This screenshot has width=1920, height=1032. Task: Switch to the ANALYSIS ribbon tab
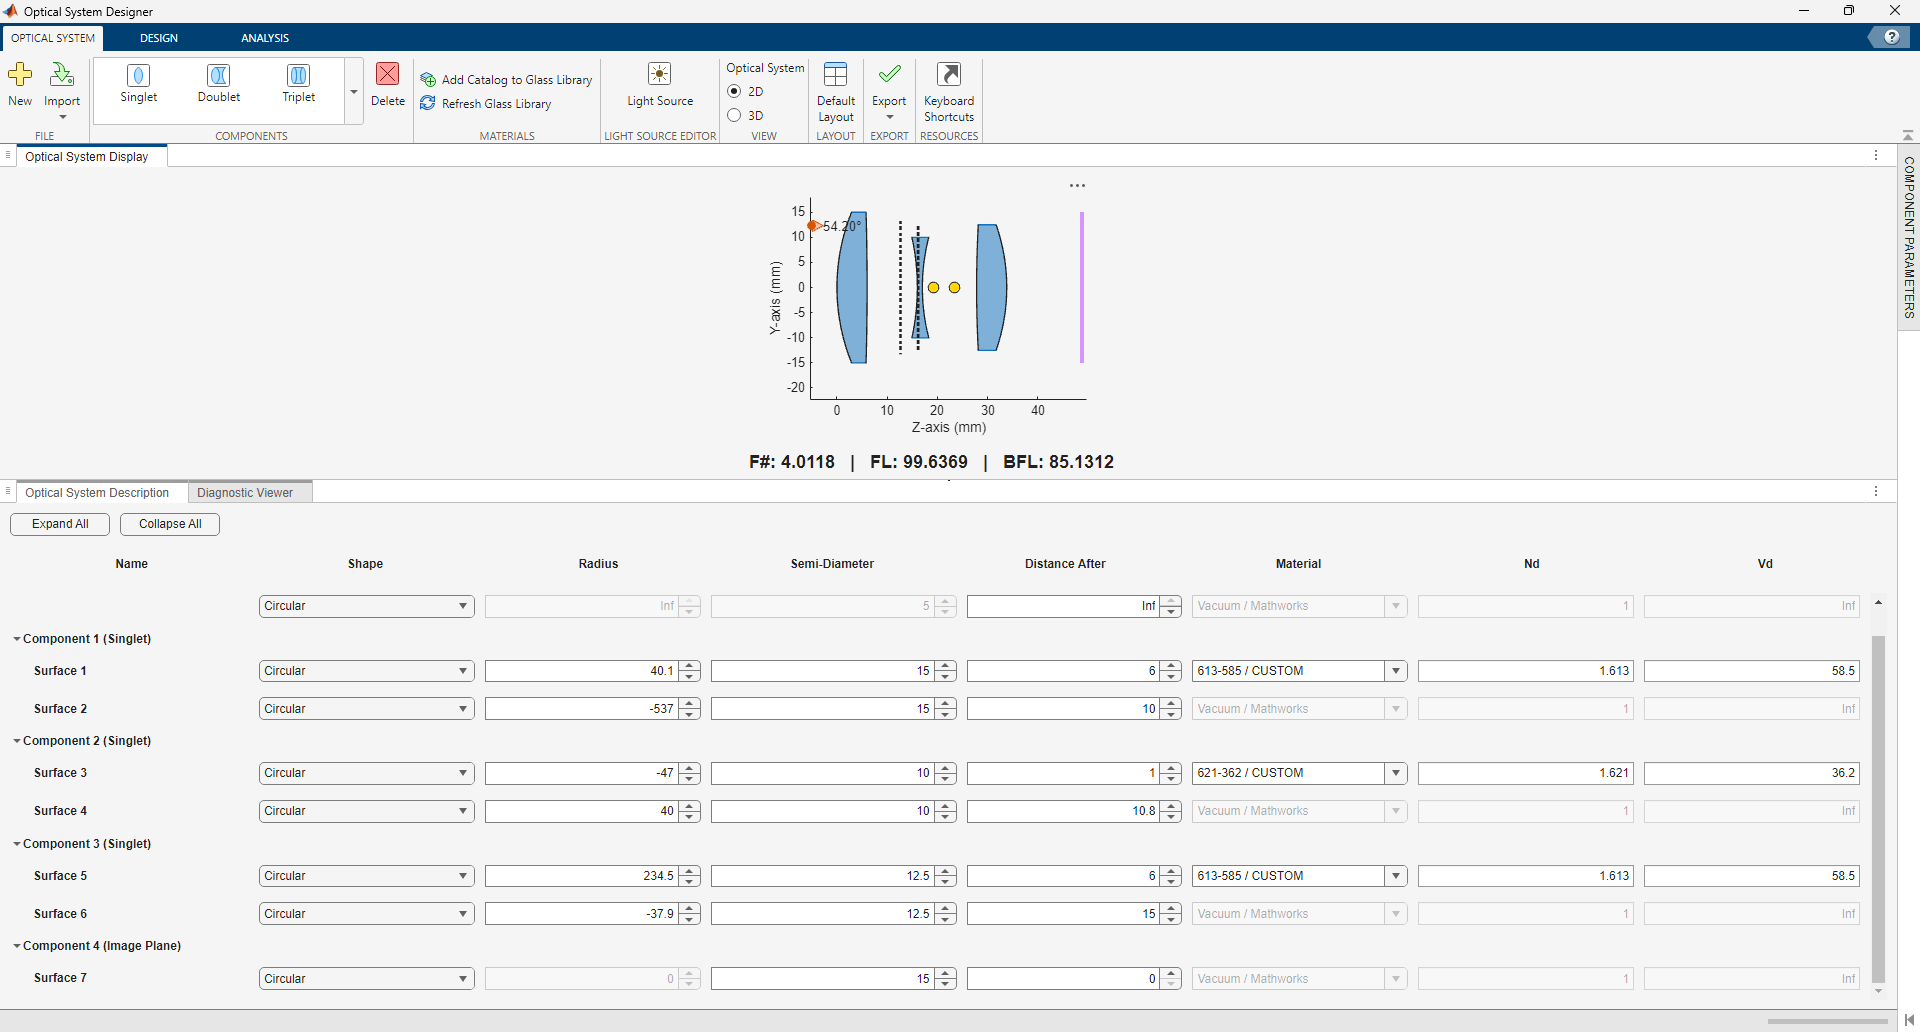(264, 37)
